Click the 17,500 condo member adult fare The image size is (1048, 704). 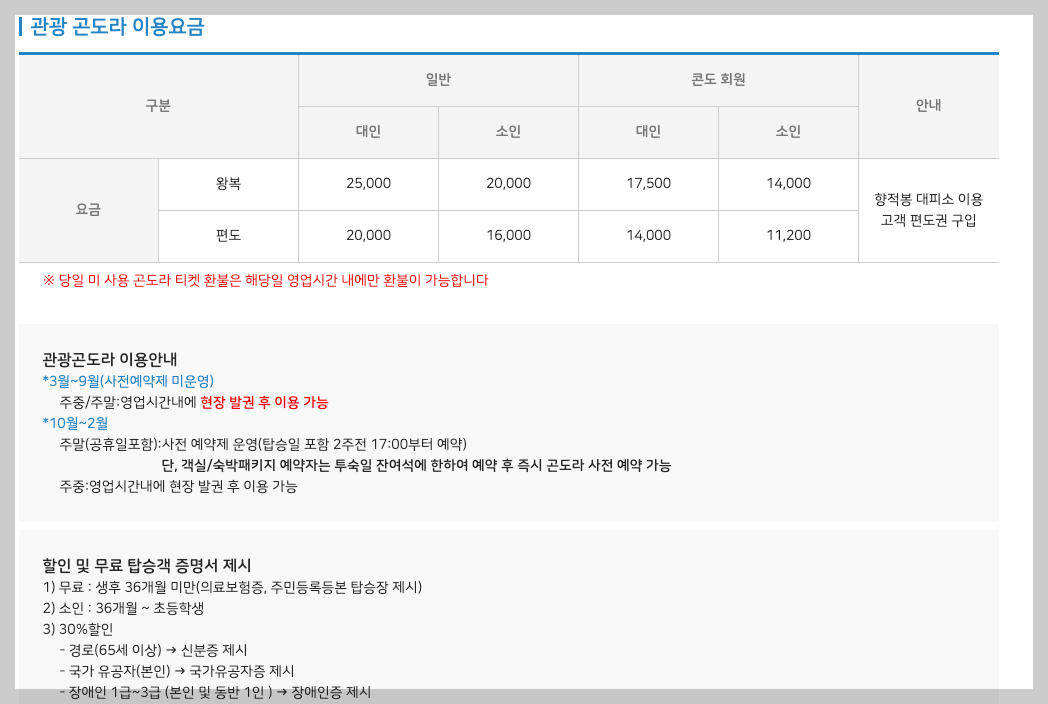point(648,183)
